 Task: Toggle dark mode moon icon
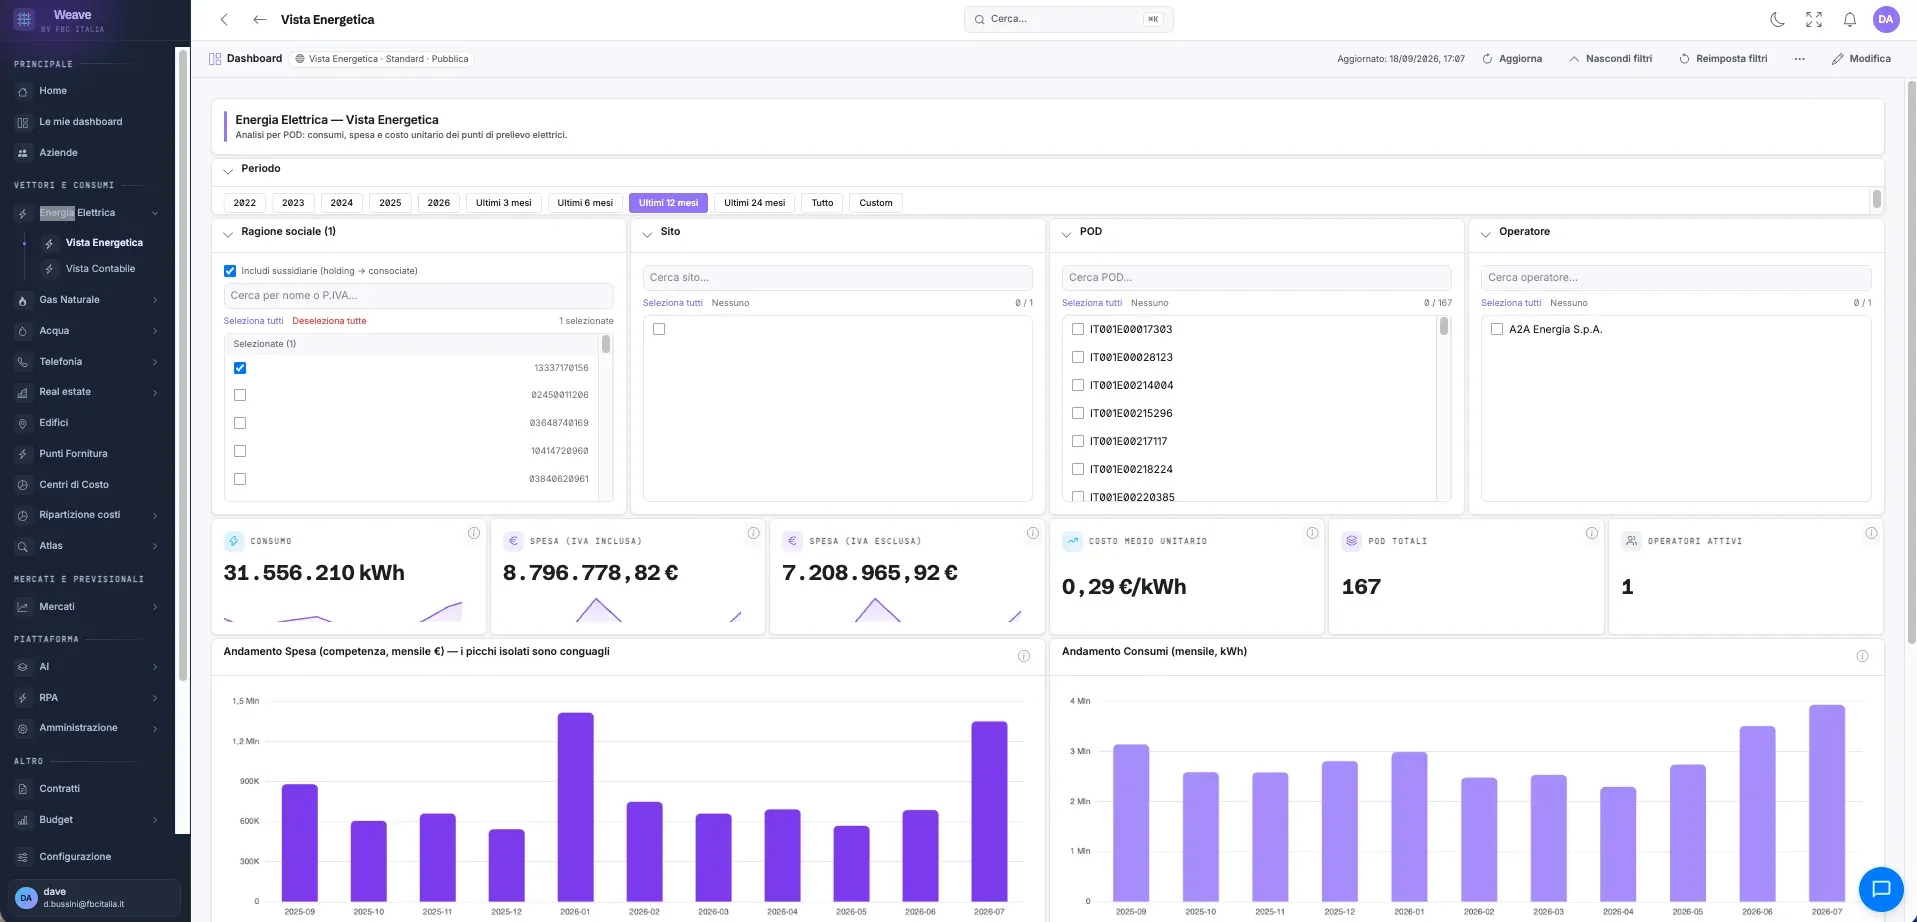[1777, 19]
